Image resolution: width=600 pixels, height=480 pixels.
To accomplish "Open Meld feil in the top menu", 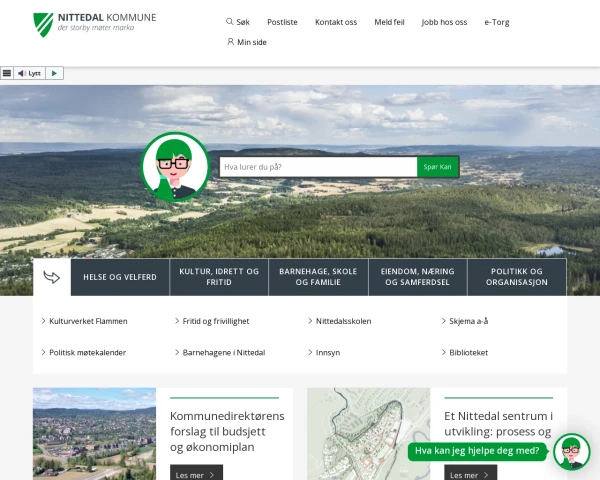I will [x=389, y=22].
